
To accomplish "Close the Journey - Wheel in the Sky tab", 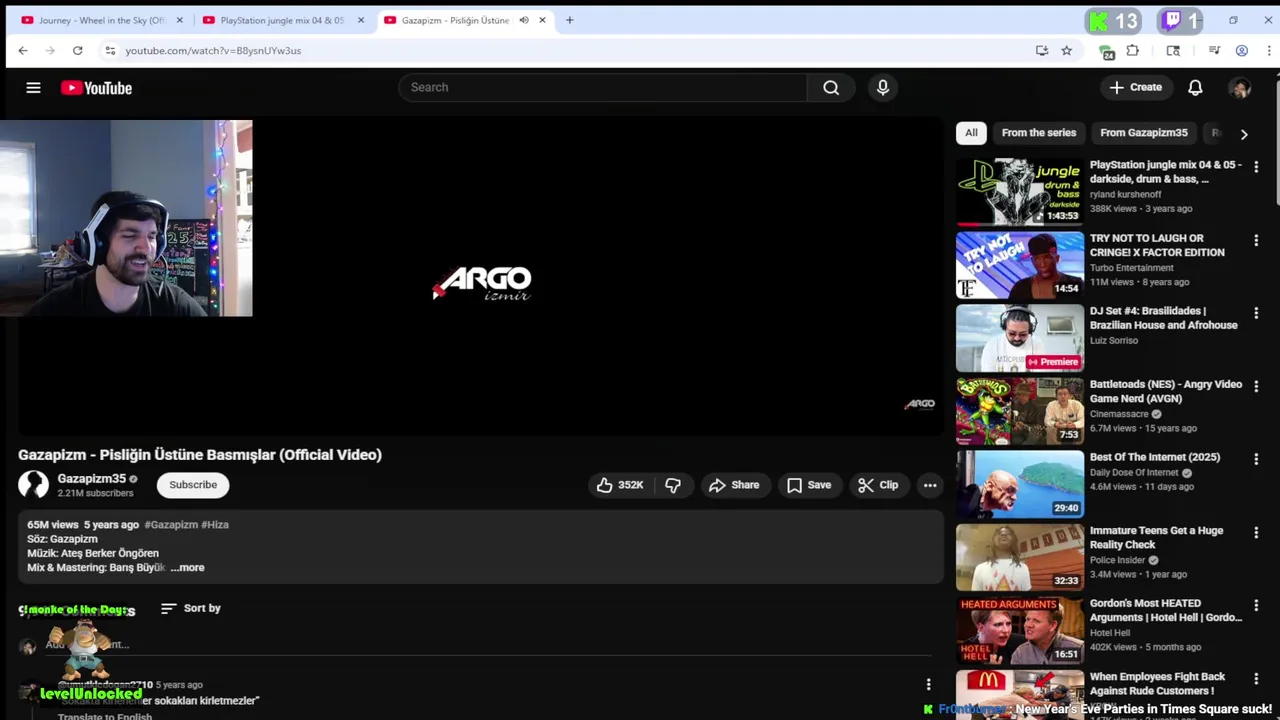I will 180,20.
